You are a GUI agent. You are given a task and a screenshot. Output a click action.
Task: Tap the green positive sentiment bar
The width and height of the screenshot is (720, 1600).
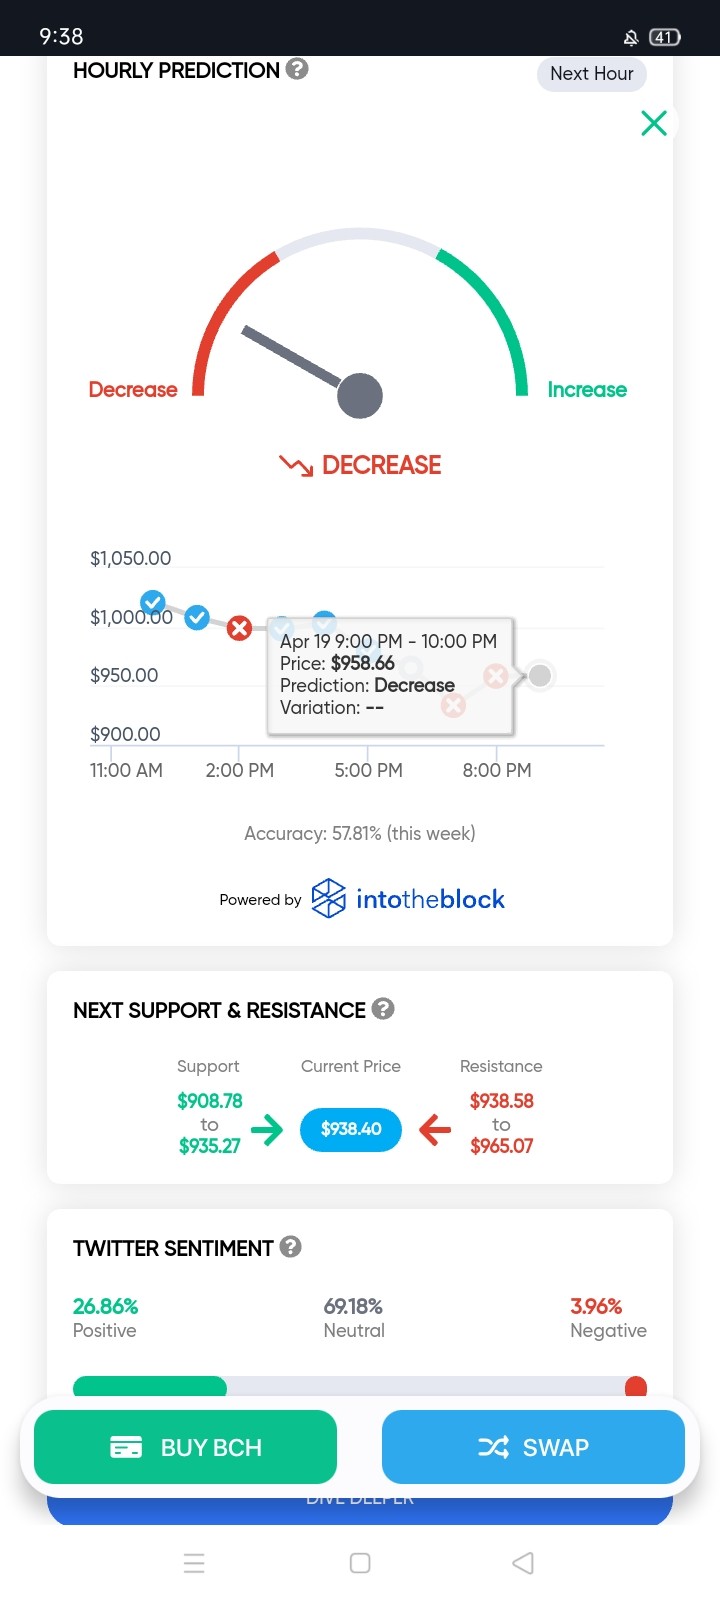[x=150, y=1386]
